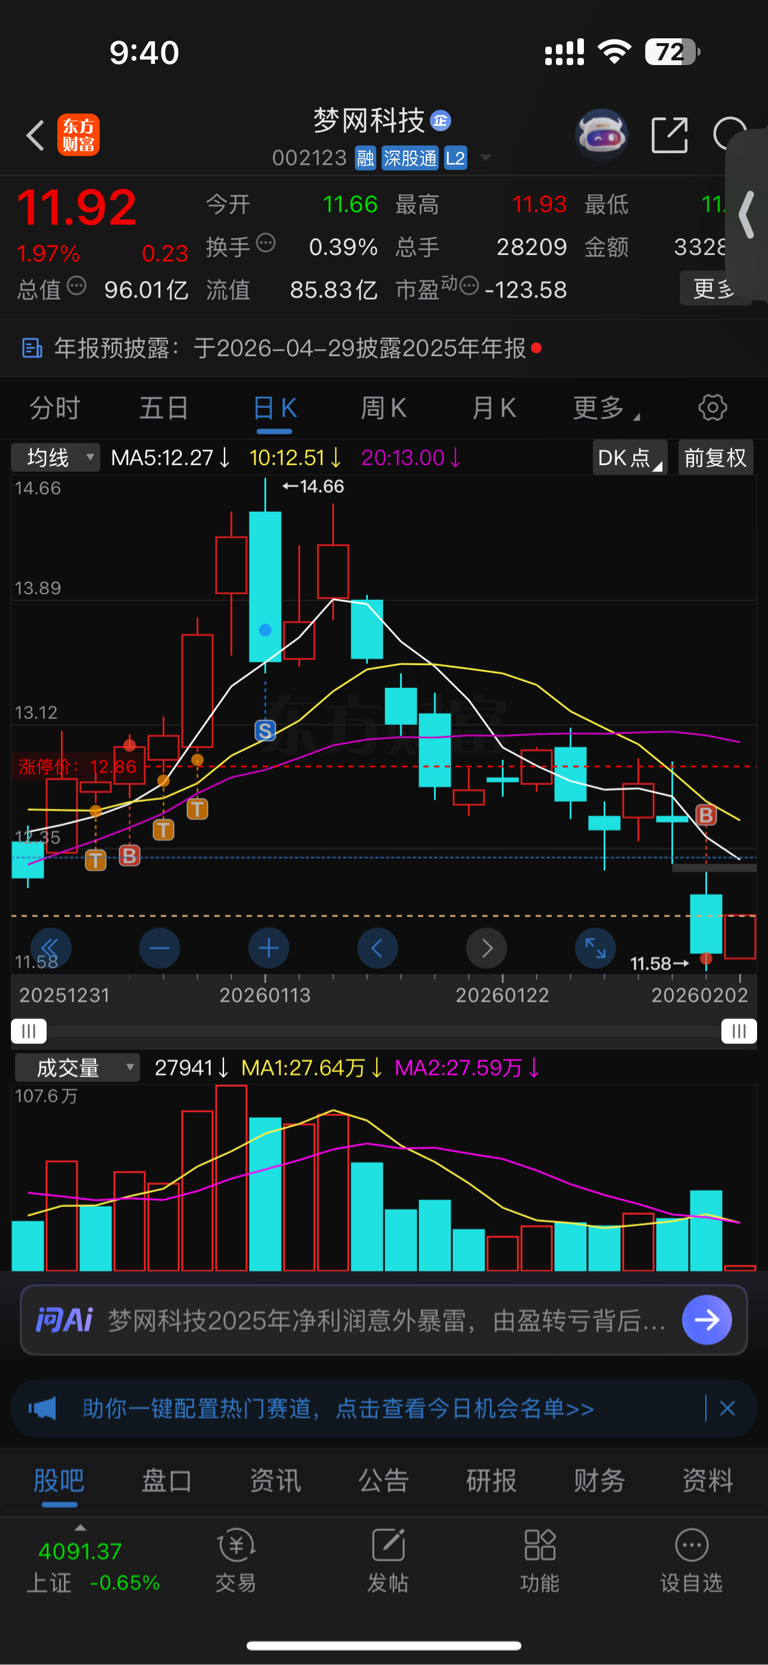Grab right range slider handle
This screenshot has height=1665, width=768.
pos(739,1031)
